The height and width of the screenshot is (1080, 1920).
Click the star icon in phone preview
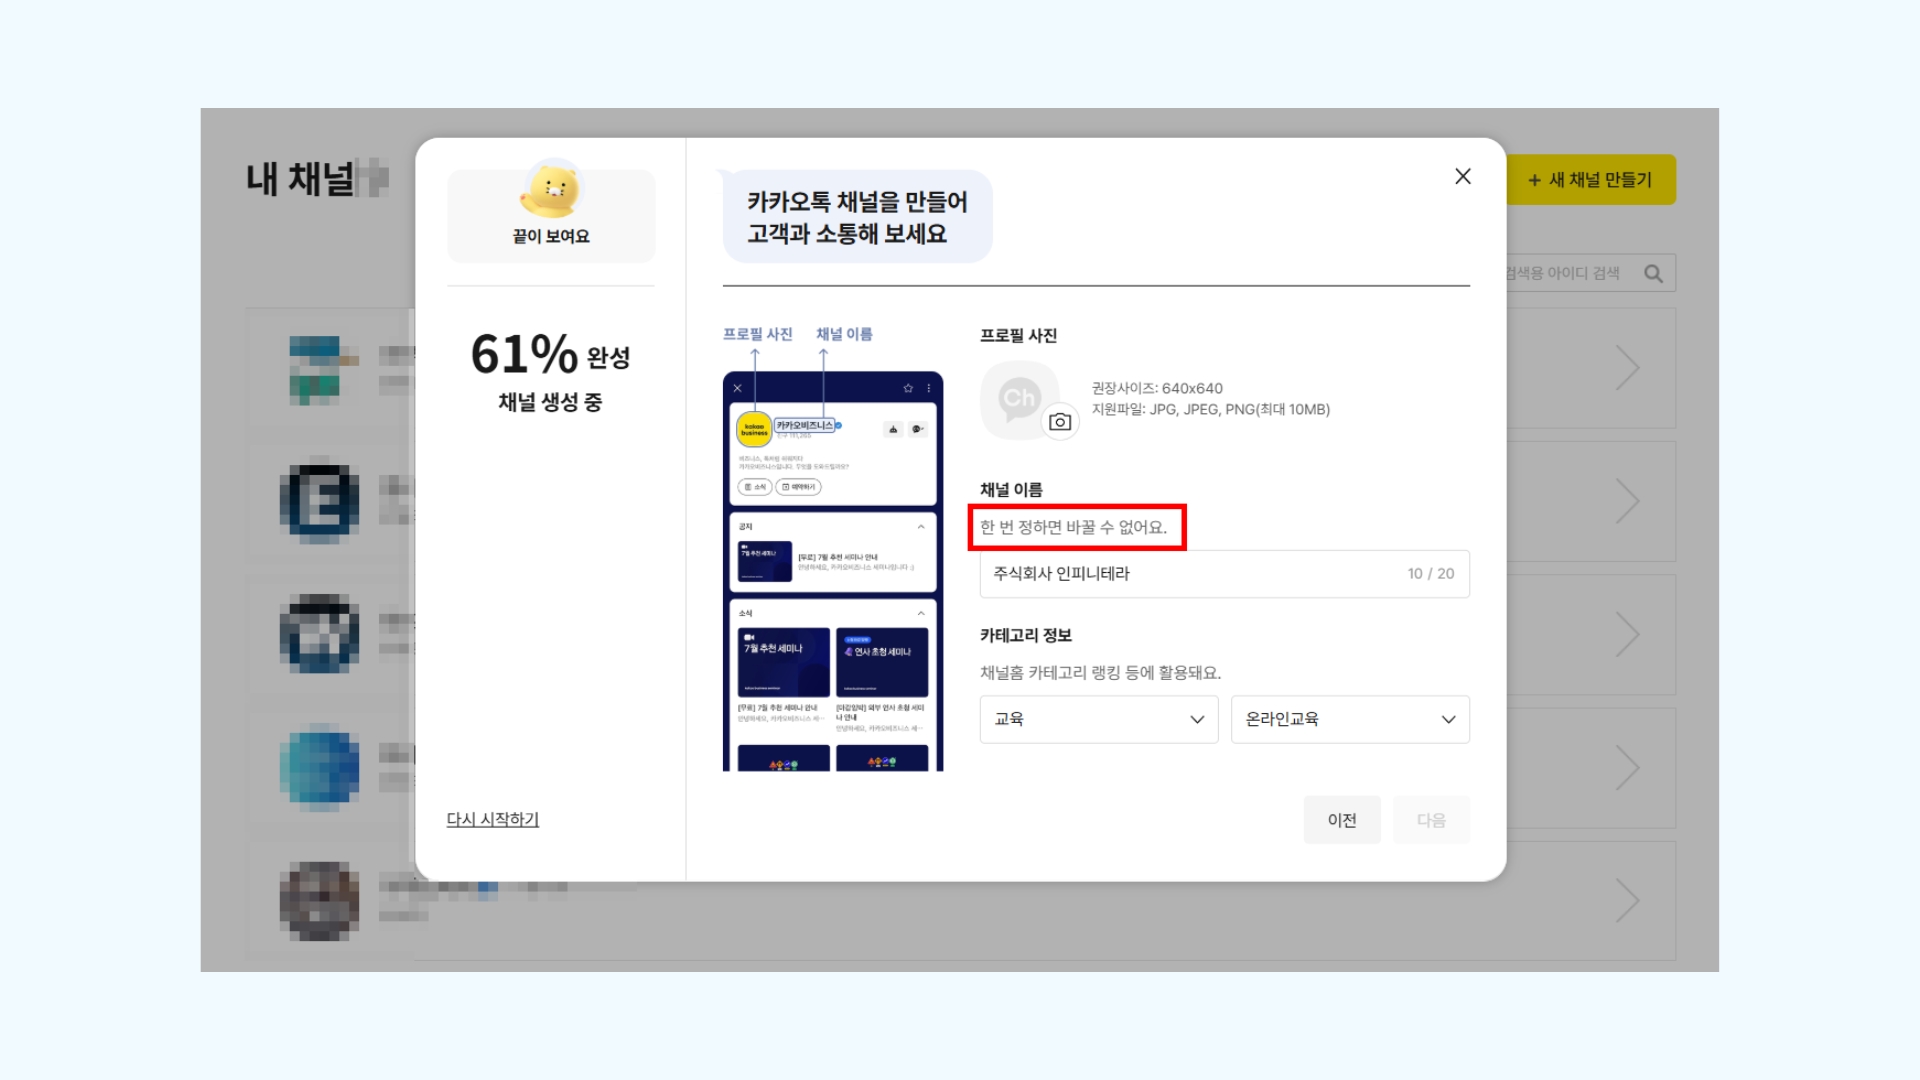coord(908,388)
